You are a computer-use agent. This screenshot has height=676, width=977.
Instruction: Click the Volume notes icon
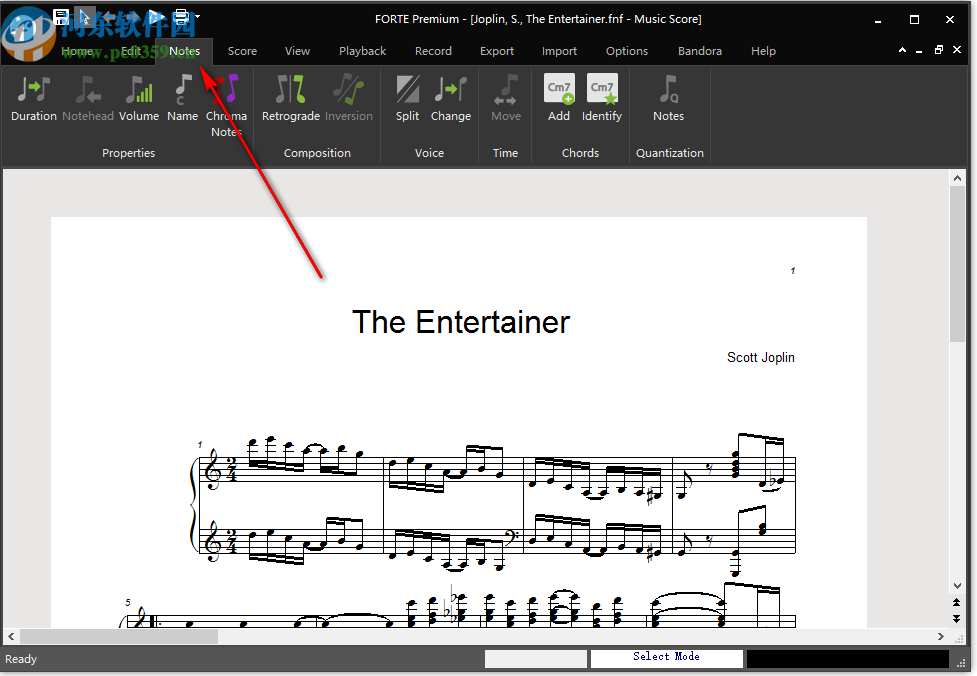point(139,98)
